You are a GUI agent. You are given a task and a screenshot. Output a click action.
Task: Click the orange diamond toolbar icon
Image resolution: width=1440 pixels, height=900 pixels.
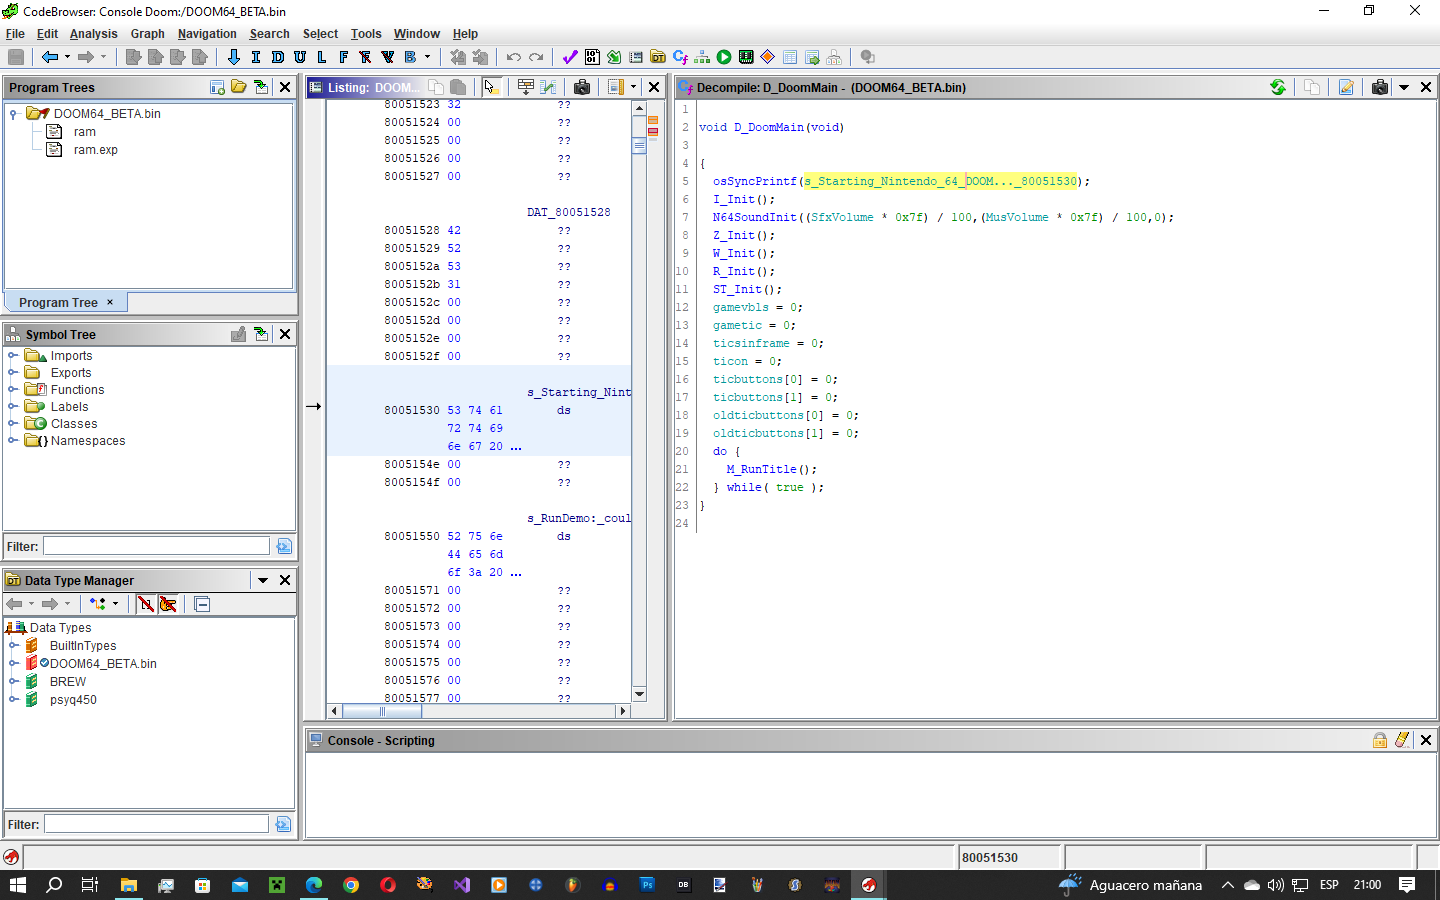click(768, 57)
